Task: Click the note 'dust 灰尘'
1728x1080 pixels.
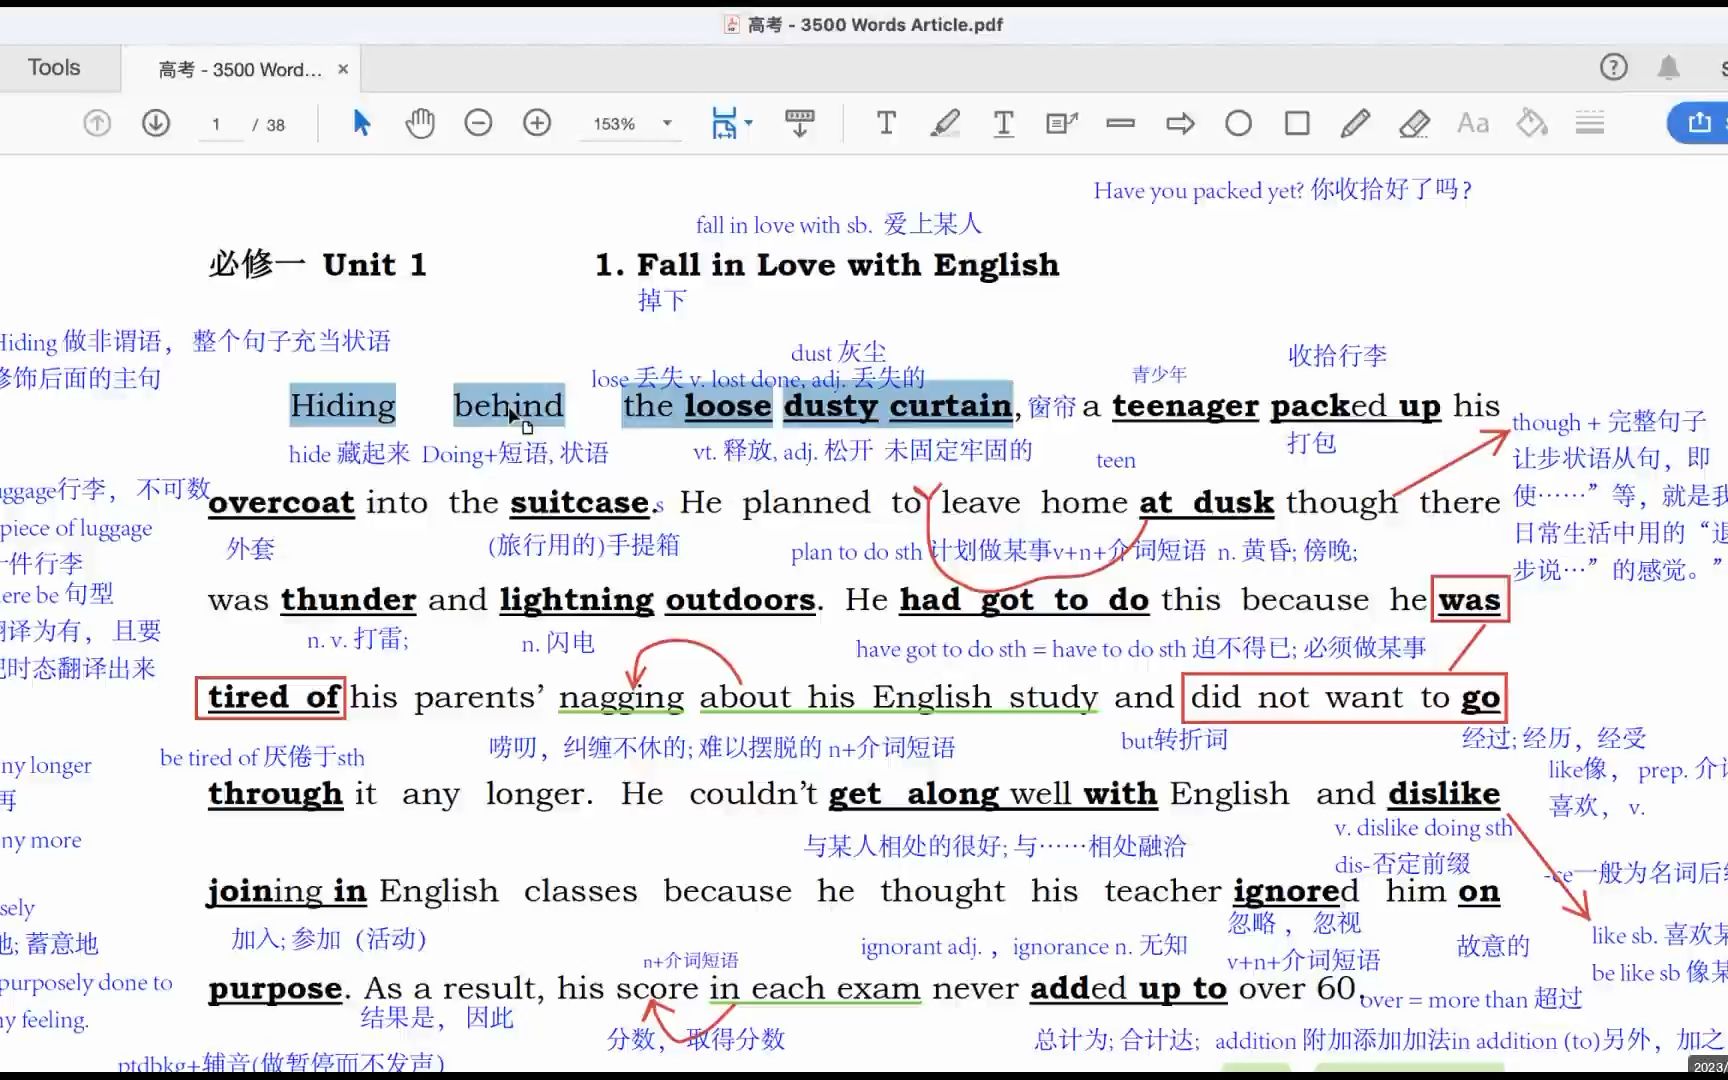Action: (838, 352)
